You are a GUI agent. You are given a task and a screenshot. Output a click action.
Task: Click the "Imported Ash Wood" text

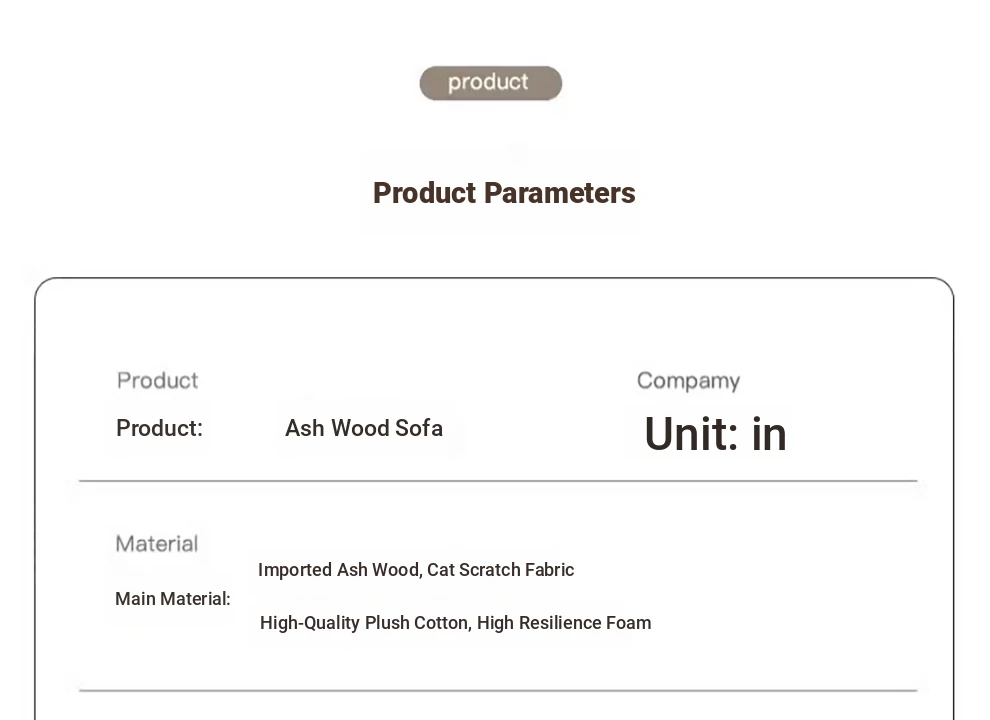coord(338,570)
